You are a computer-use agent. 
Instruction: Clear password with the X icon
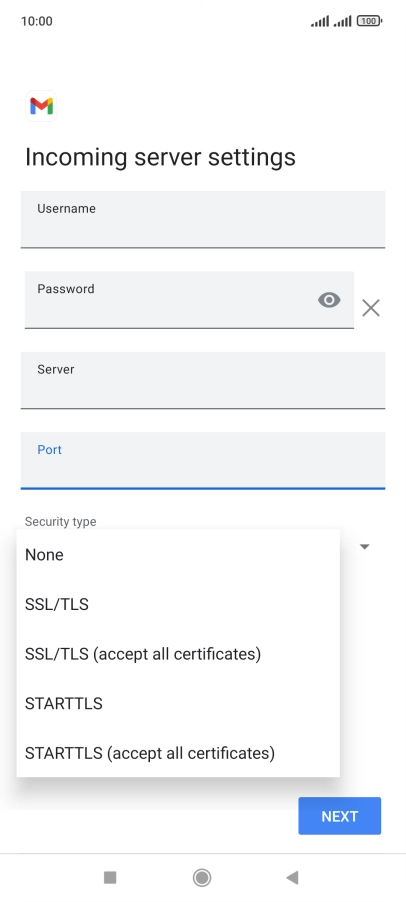click(x=371, y=308)
